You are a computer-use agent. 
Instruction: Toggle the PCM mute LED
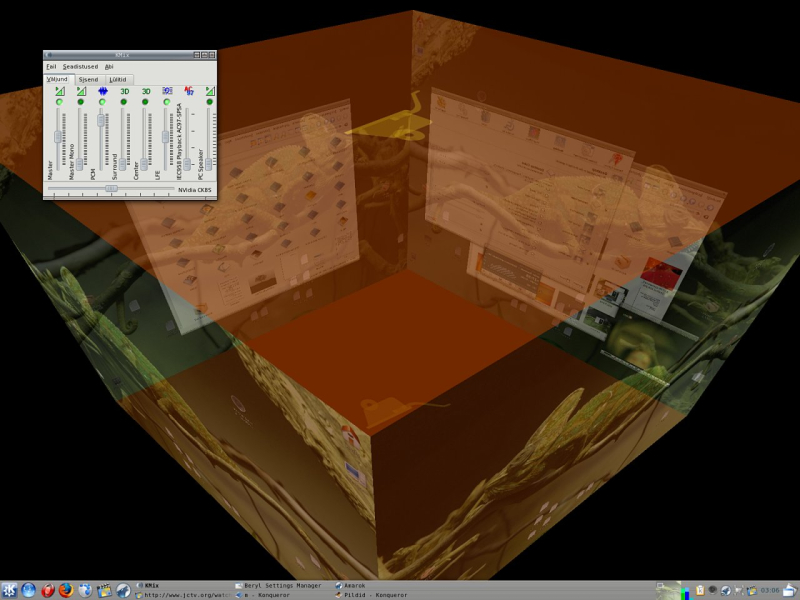[102, 102]
